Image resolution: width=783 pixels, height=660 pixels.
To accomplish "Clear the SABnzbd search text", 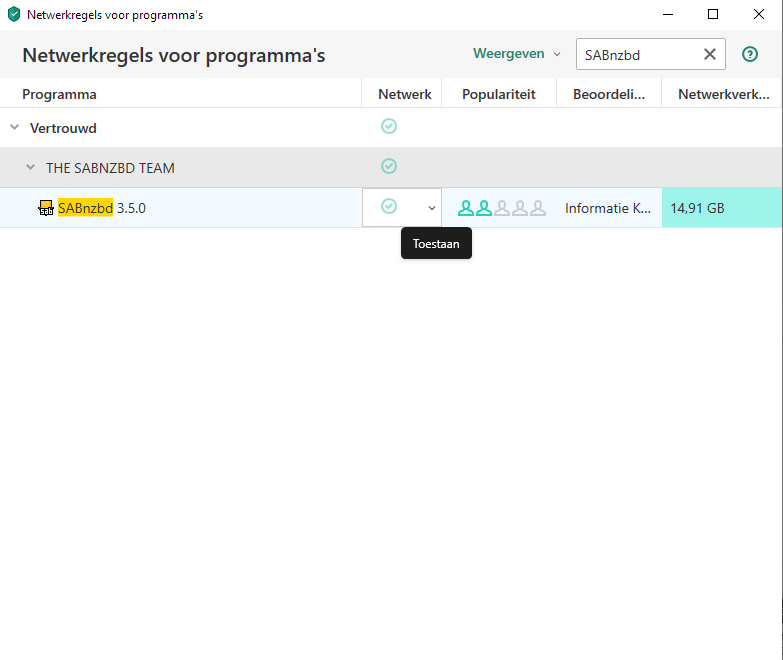I will (710, 54).
